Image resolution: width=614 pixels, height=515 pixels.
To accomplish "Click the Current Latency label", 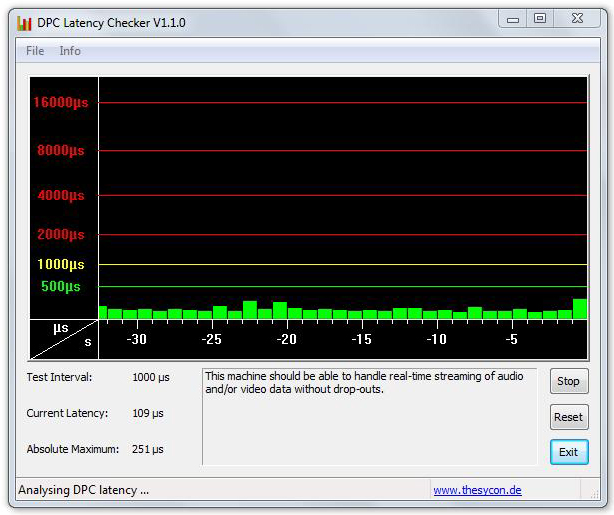I will pyautogui.click(x=67, y=413).
